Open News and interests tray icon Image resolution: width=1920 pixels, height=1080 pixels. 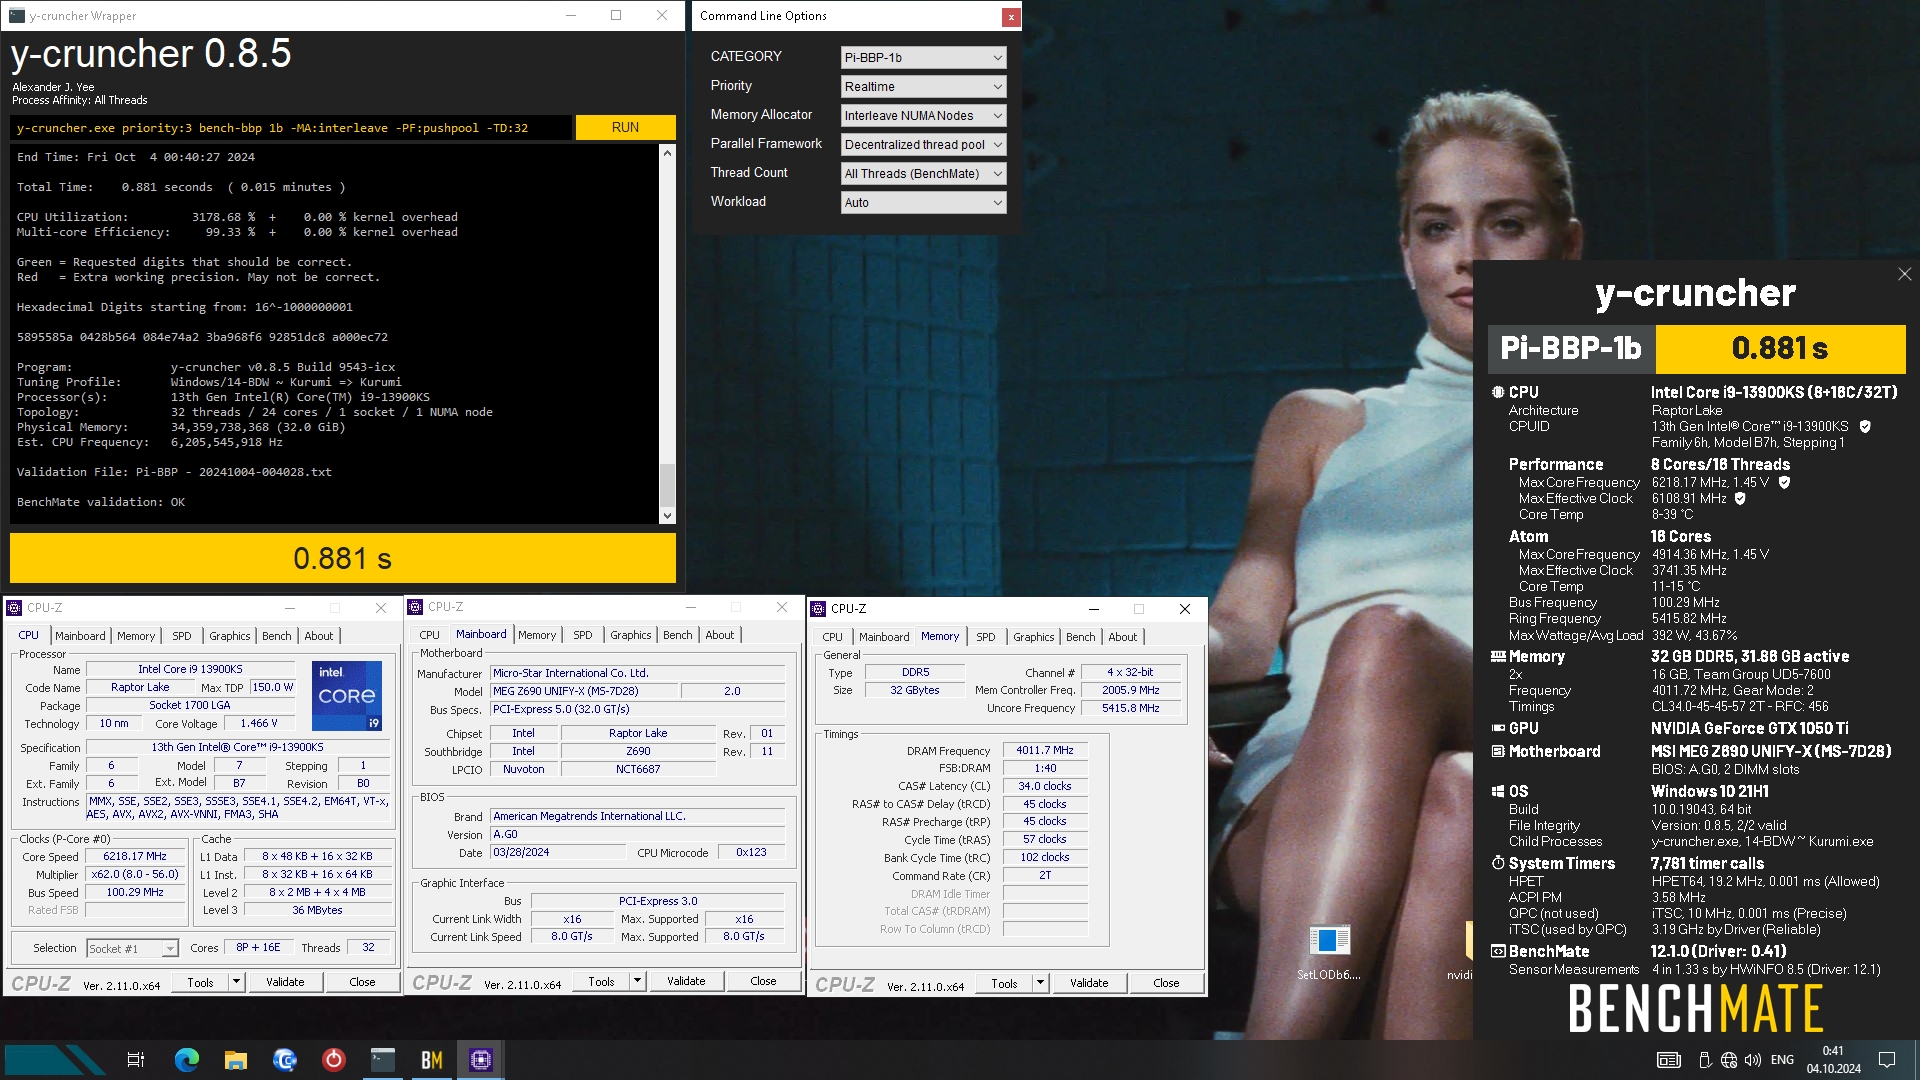(x=1669, y=1060)
